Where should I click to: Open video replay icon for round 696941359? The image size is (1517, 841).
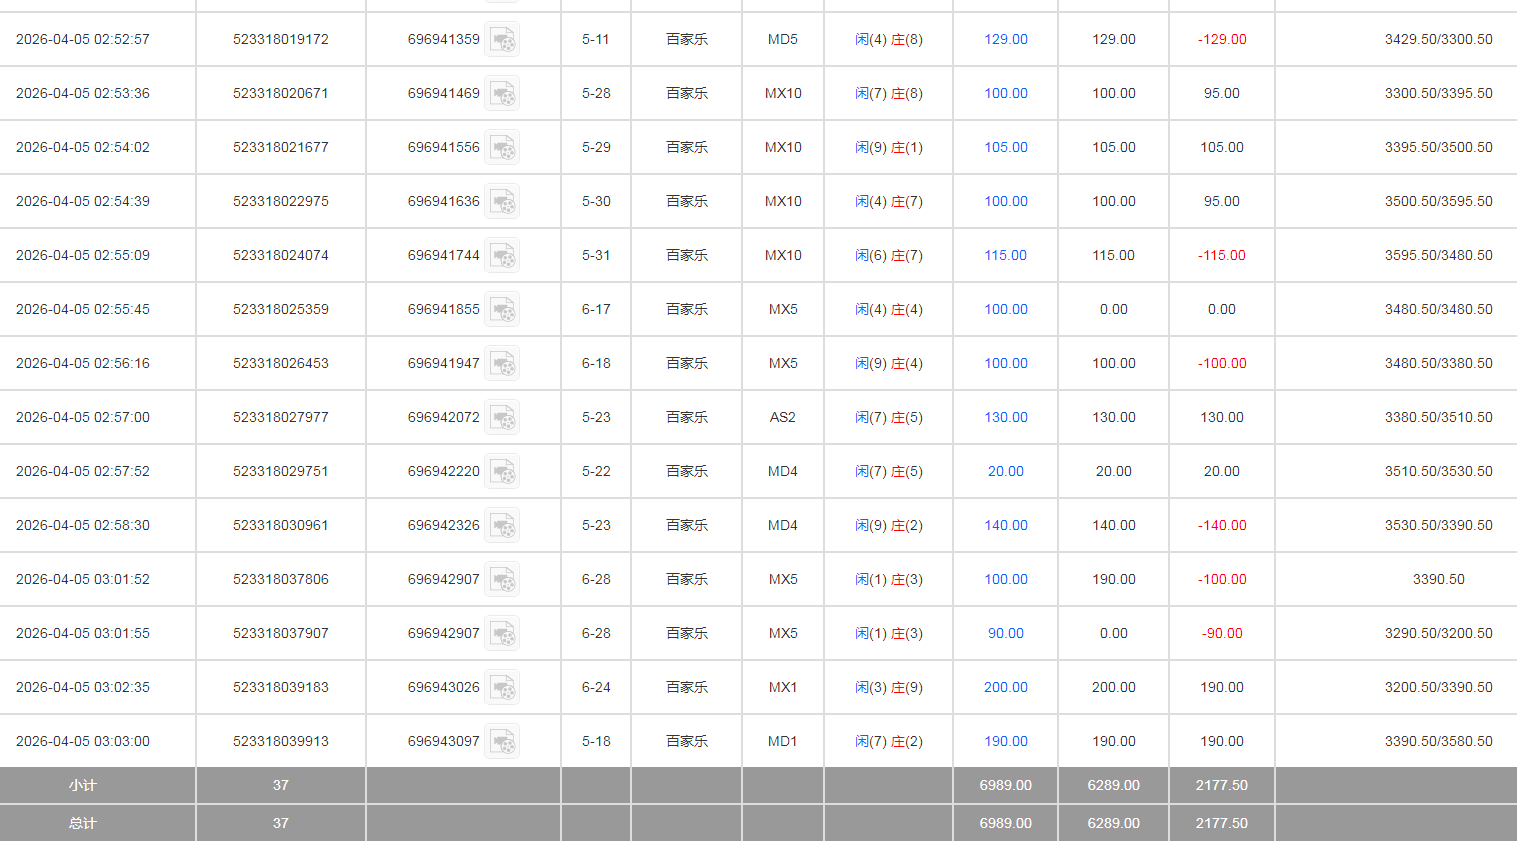pos(502,40)
